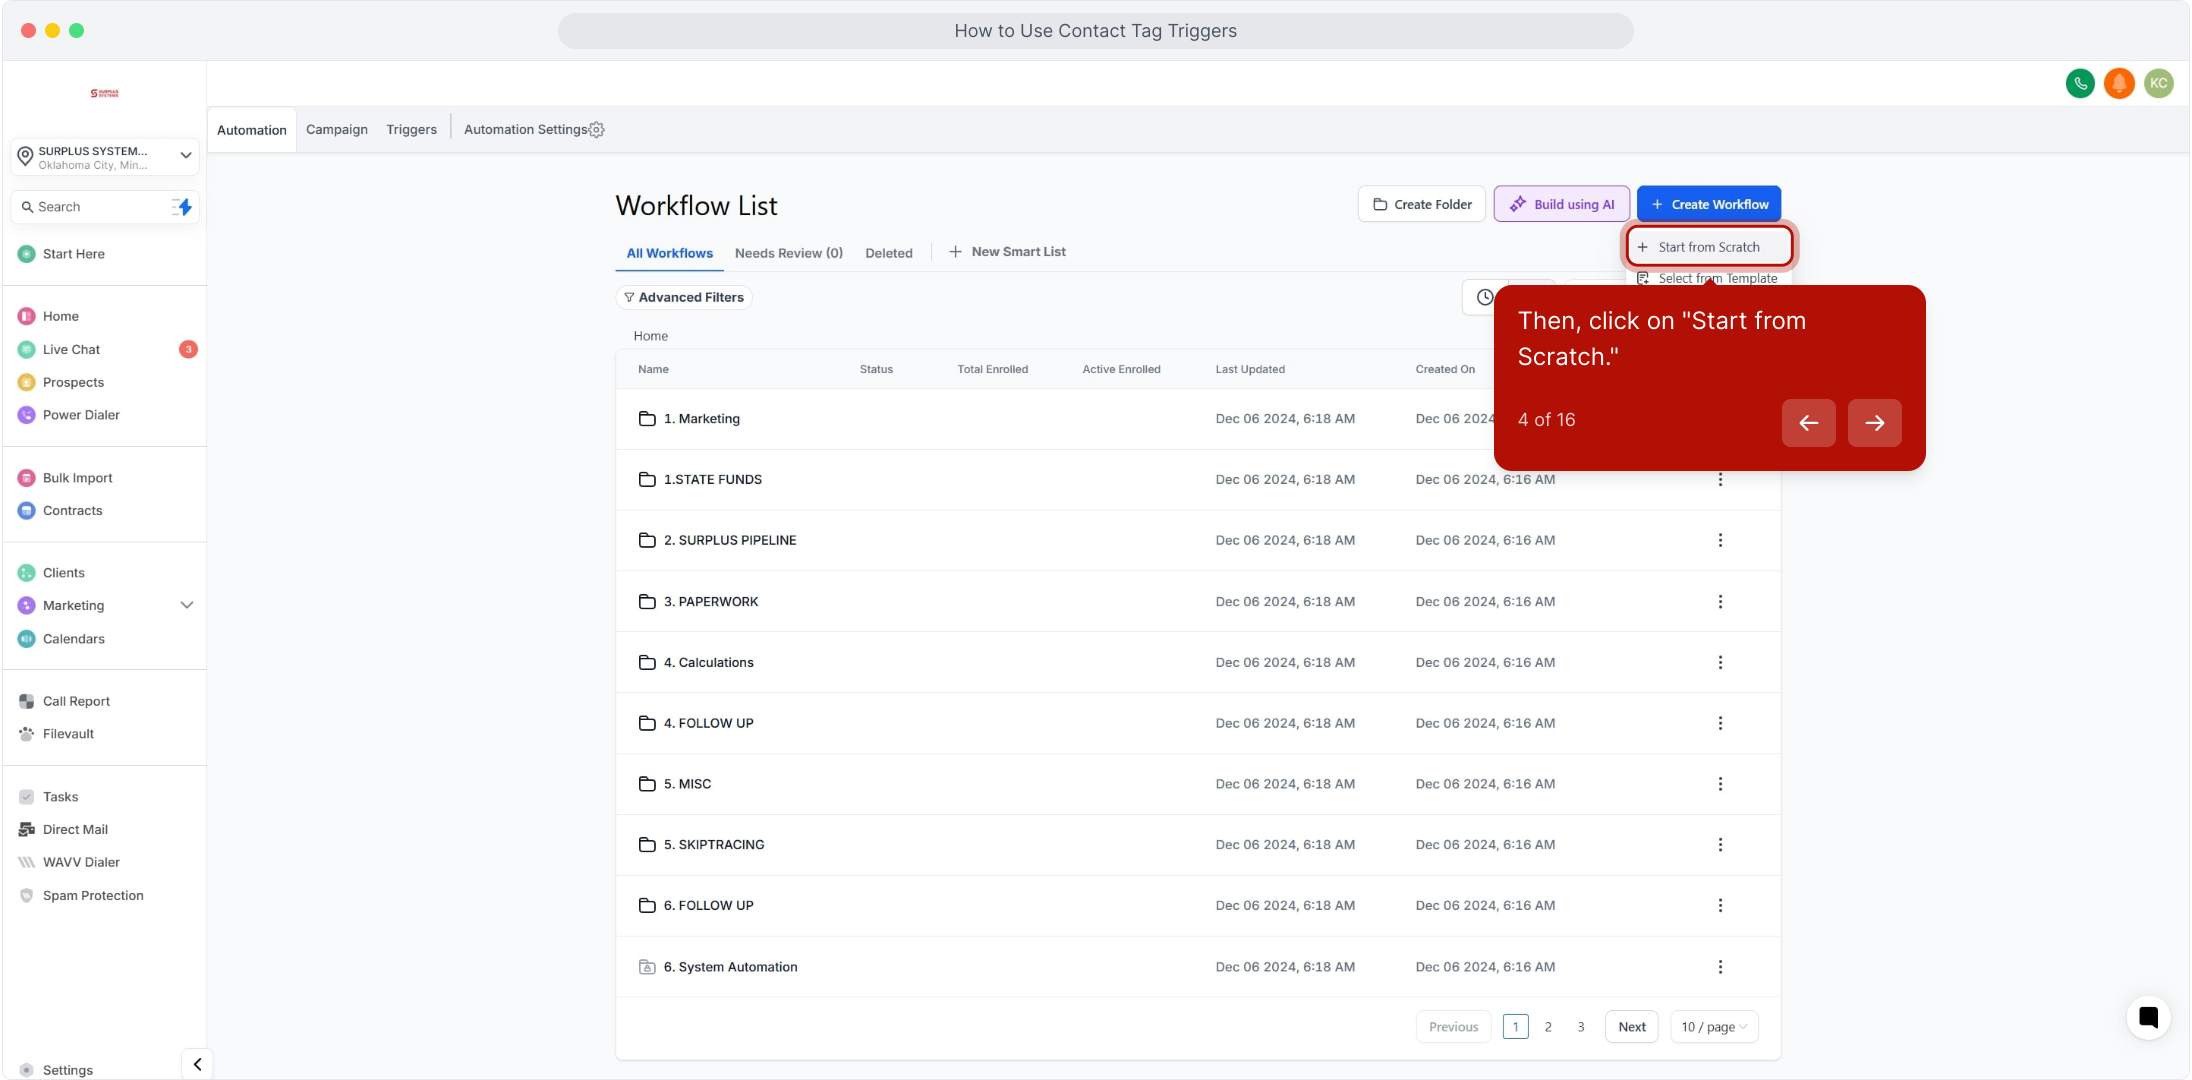
Task: Open three-dot menu for 5. MISC
Action: [1720, 784]
